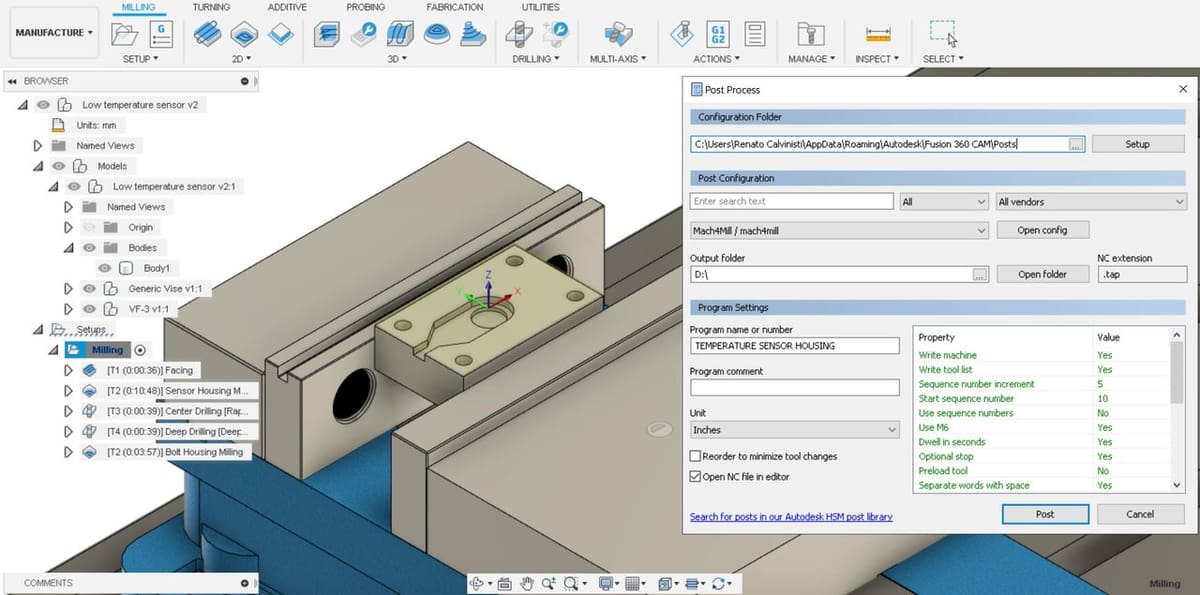Click the Post button
The width and height of the screenshot is (1200, 595).
point(1045,514)
